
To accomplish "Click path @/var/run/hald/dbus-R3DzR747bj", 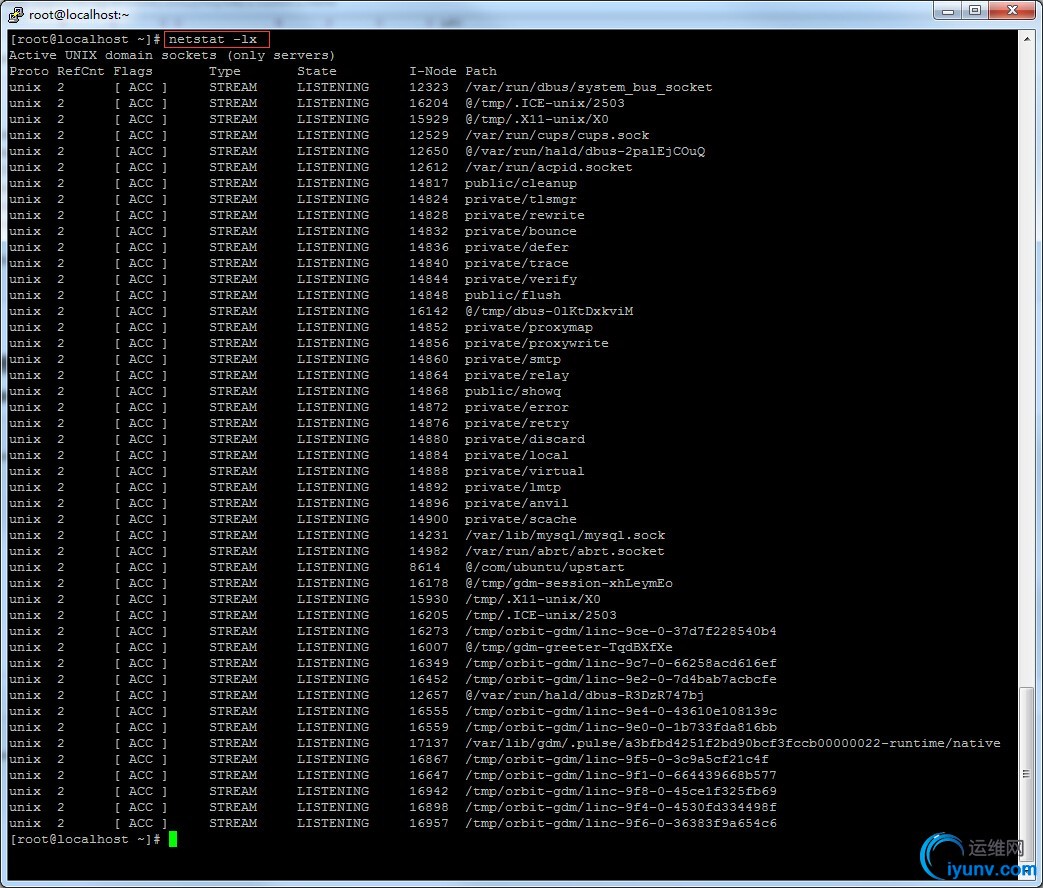I will [585, 695].
